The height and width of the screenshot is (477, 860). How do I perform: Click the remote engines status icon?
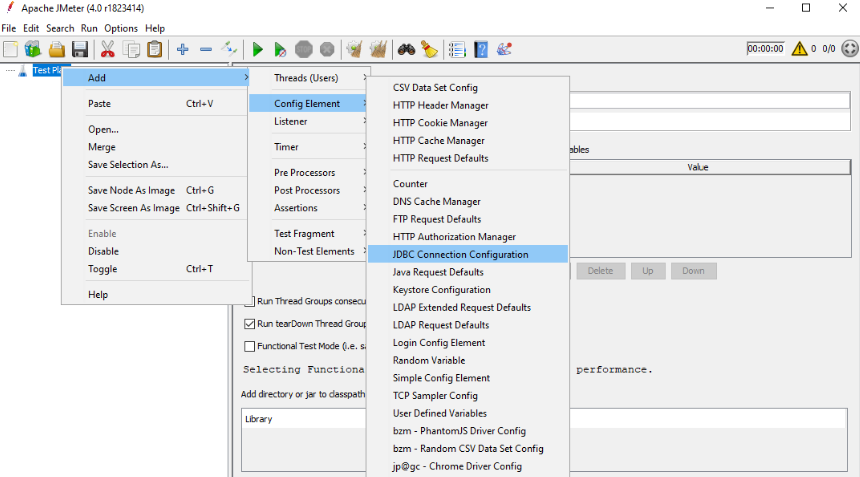(850, 49)
